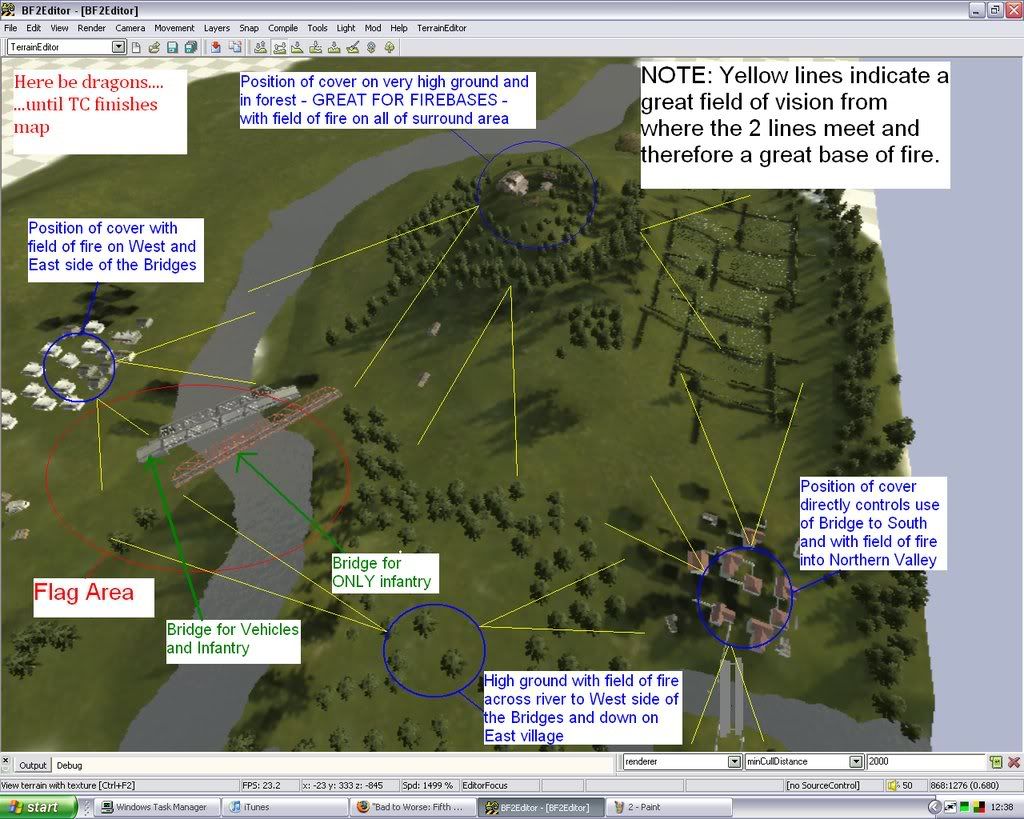
Task: Switch to the Debug tab
Action: (x=69, y=765)
